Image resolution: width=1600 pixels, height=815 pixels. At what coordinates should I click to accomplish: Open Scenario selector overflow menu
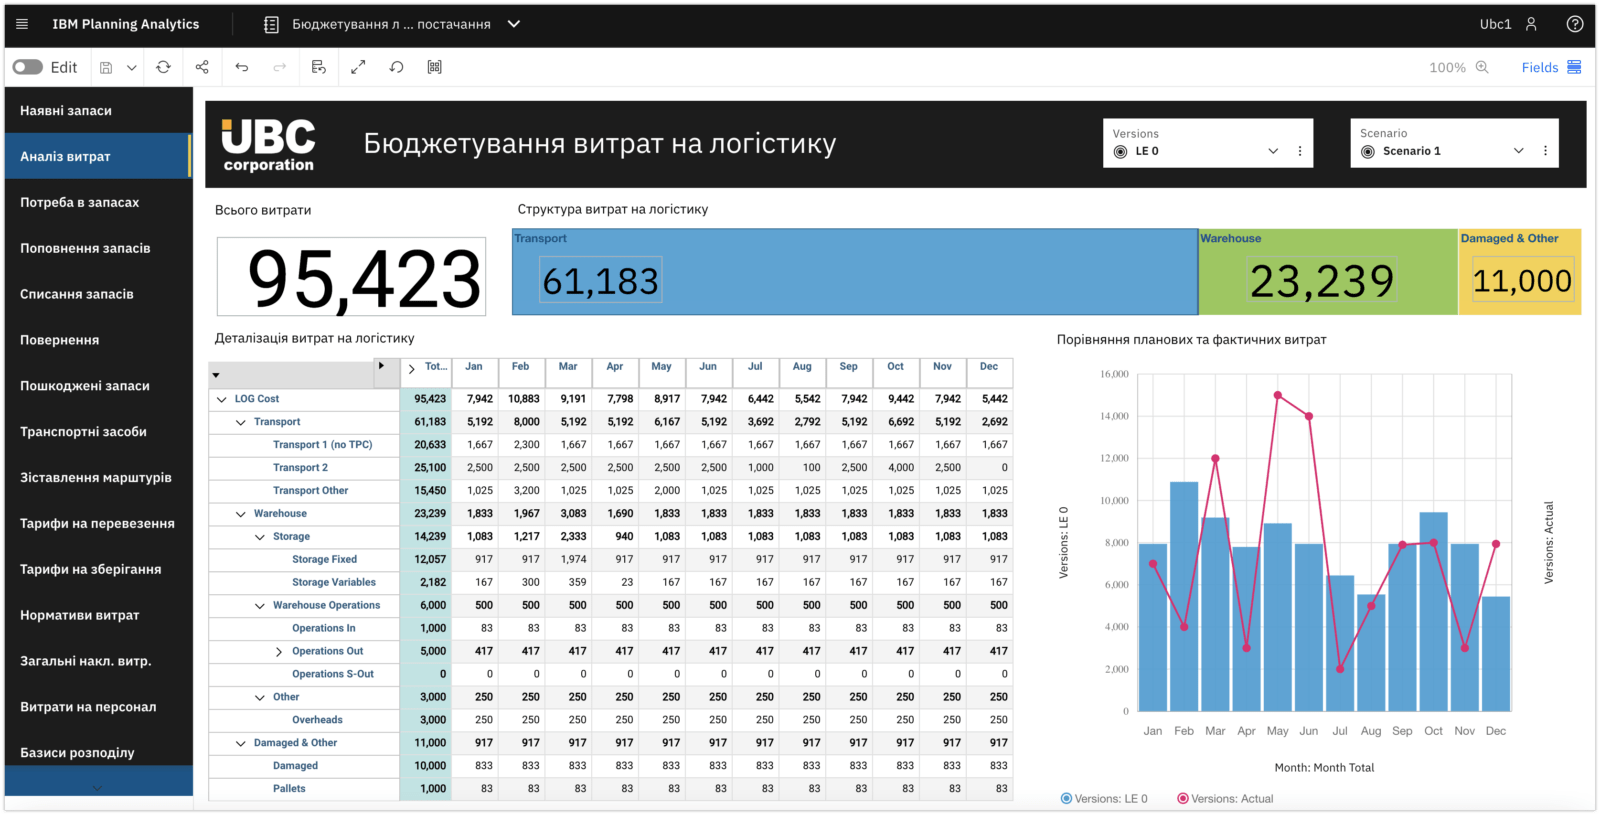click(1545, 151)
